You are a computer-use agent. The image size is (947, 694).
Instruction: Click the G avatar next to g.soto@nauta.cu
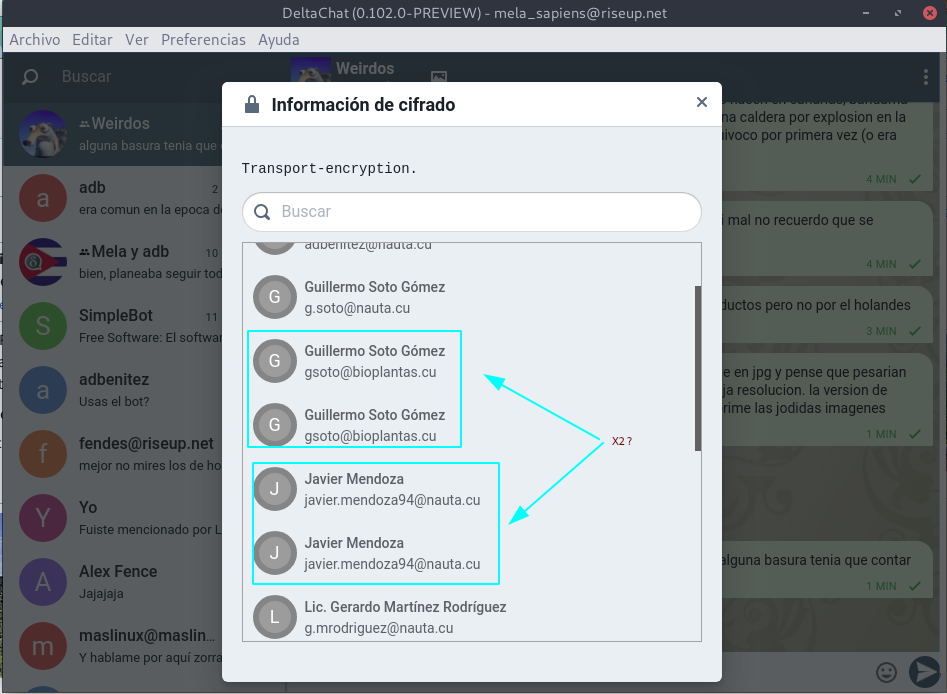click(x=275, y=297)
